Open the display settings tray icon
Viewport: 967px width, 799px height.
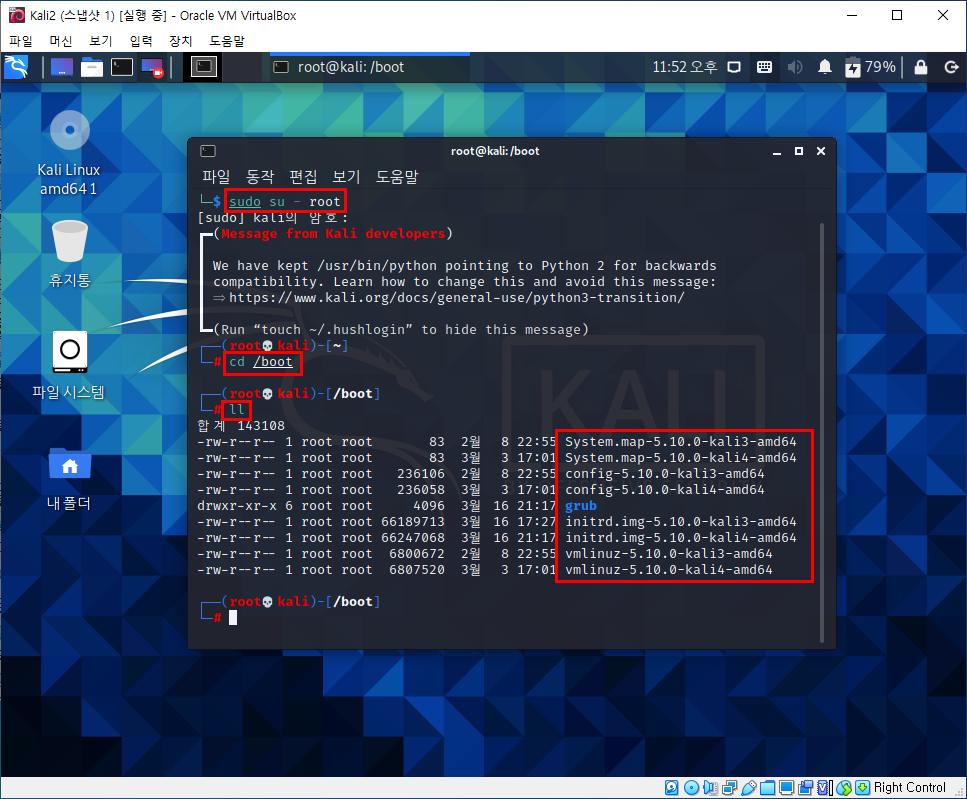[x=734, y=67]
